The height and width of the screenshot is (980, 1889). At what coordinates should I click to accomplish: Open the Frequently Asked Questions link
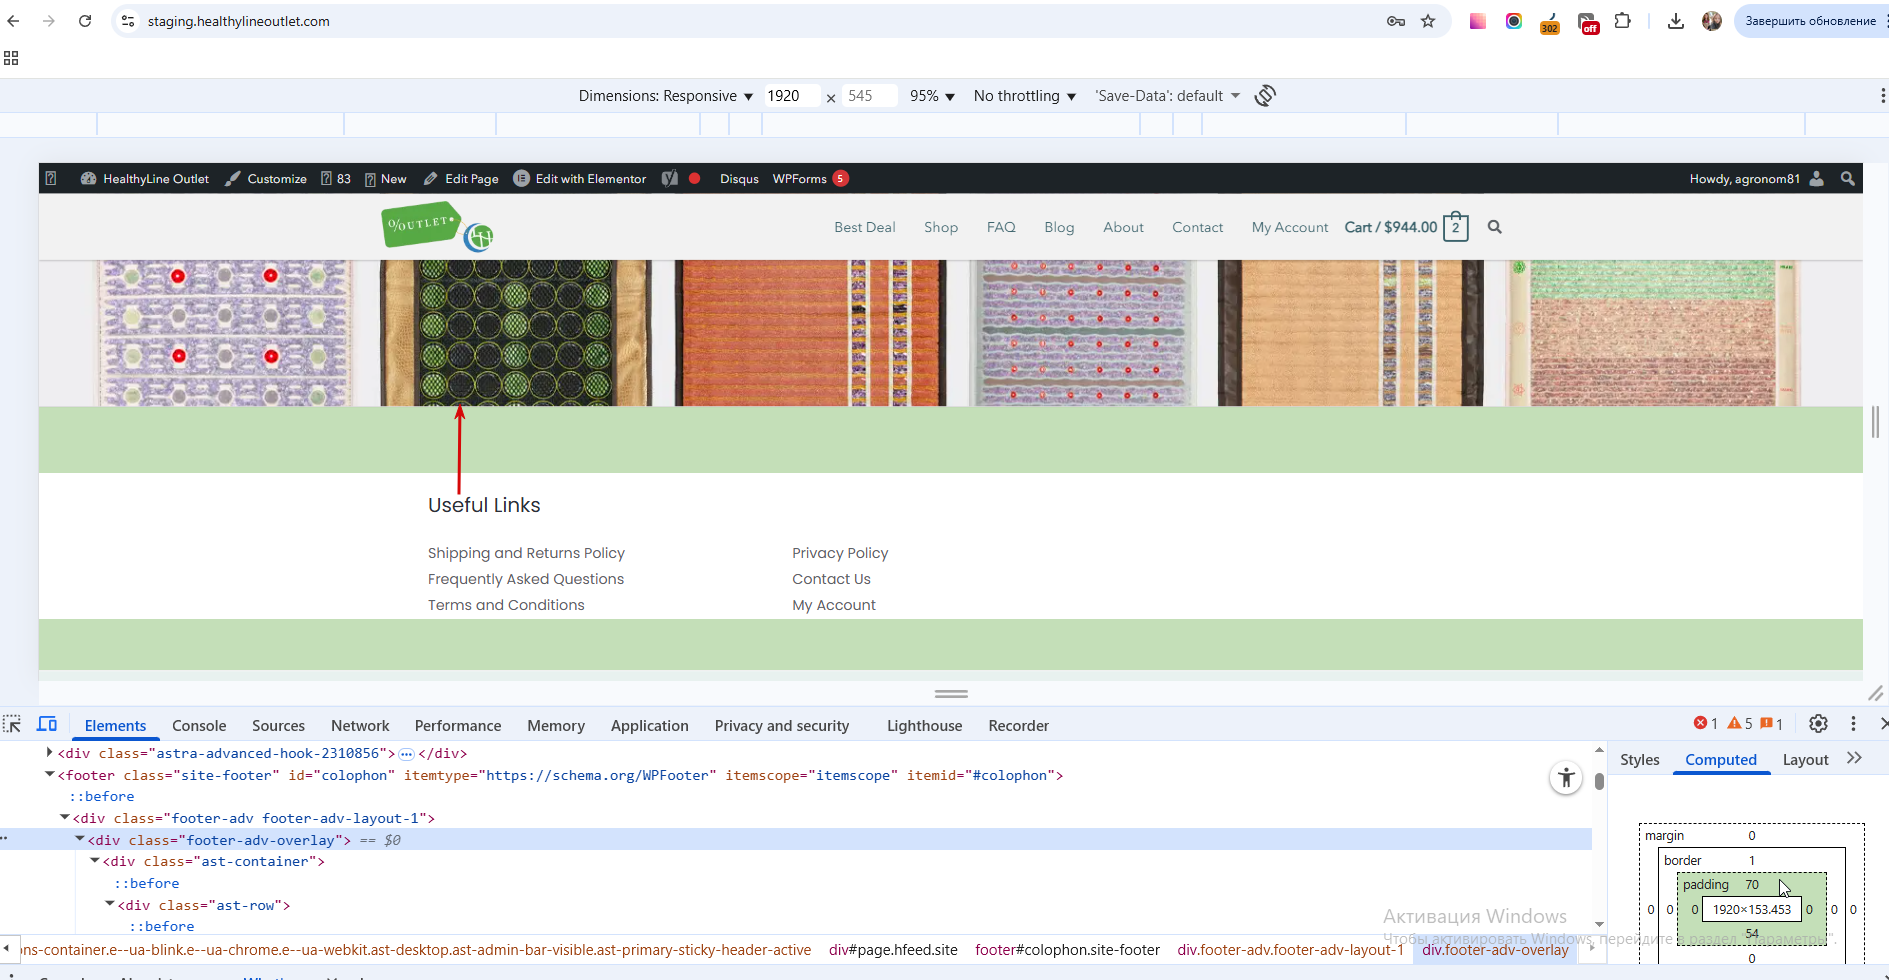click(526, 579)
